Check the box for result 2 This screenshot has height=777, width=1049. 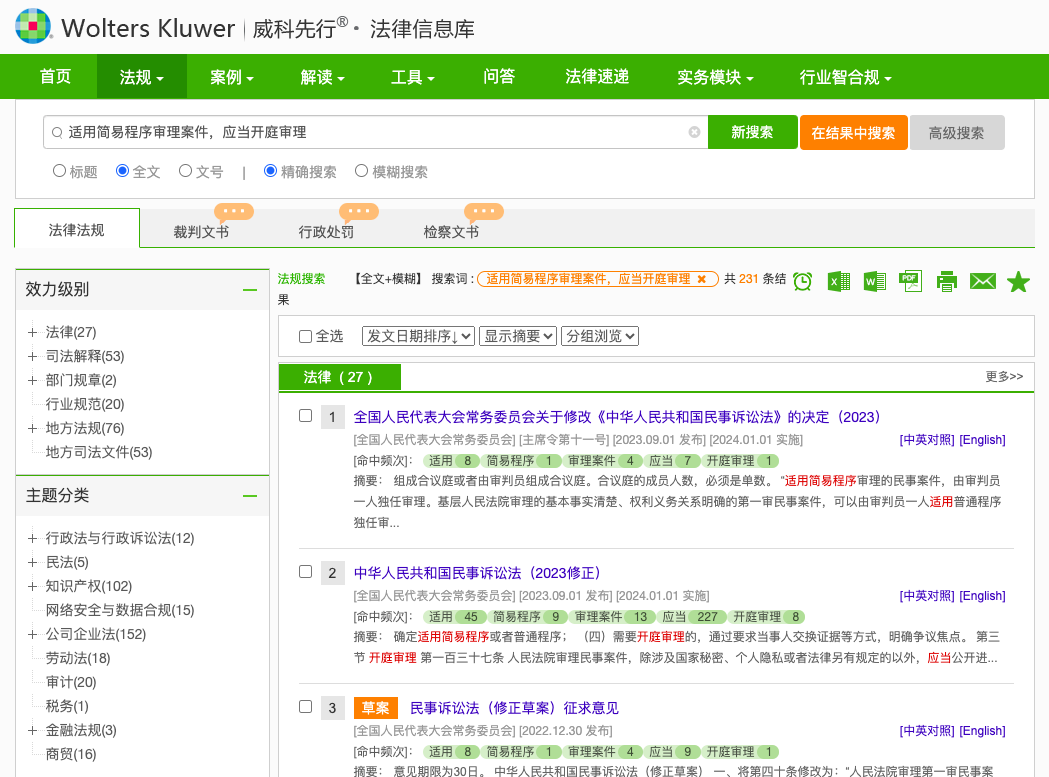coord(306,572)
